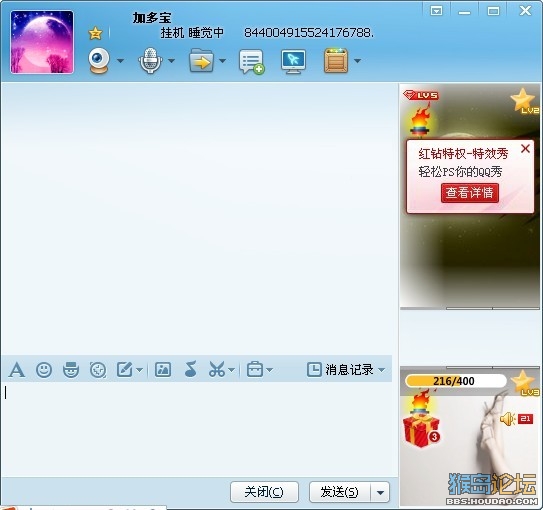Click the speaker icon with red 21 badge

coord(516,419)
